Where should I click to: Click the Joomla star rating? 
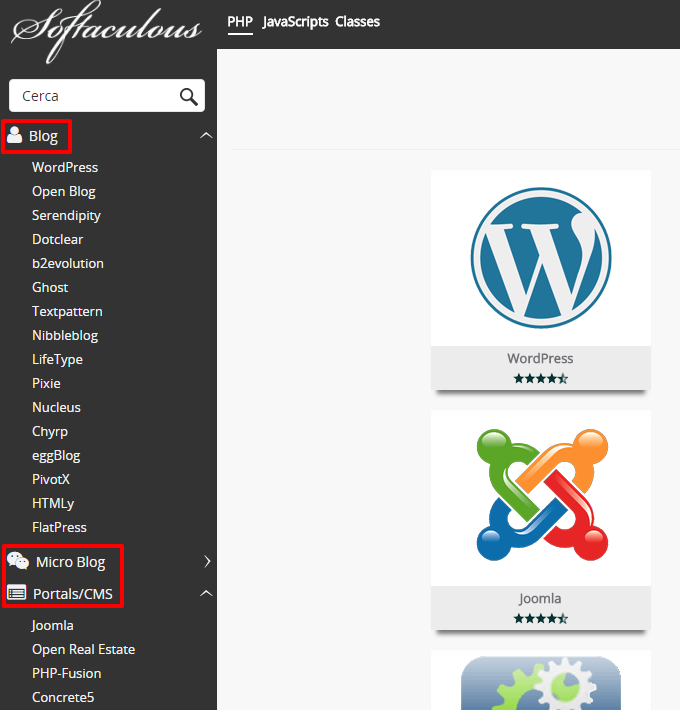tap(541, 619)
